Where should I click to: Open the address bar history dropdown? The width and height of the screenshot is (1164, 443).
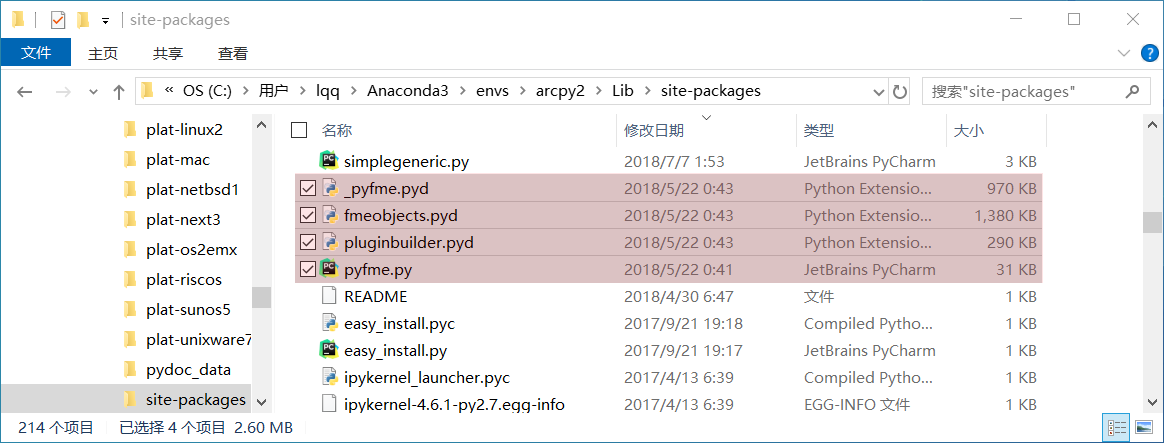point(877,92)
